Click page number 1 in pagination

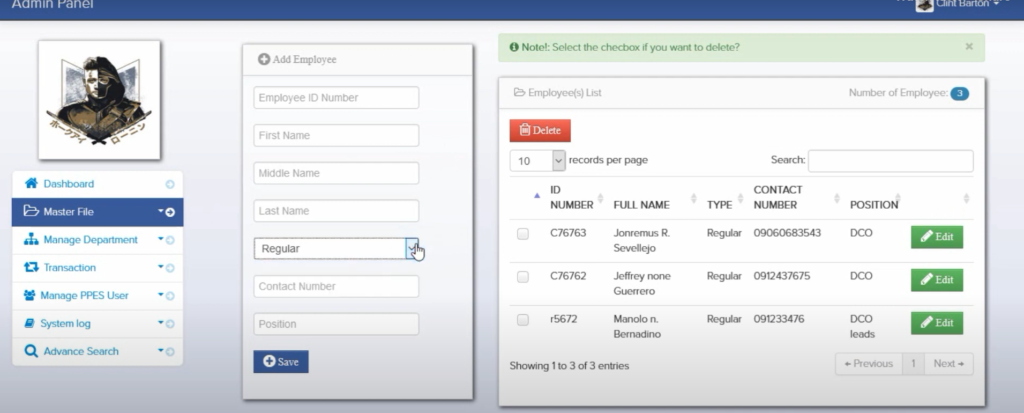point(913,364)
